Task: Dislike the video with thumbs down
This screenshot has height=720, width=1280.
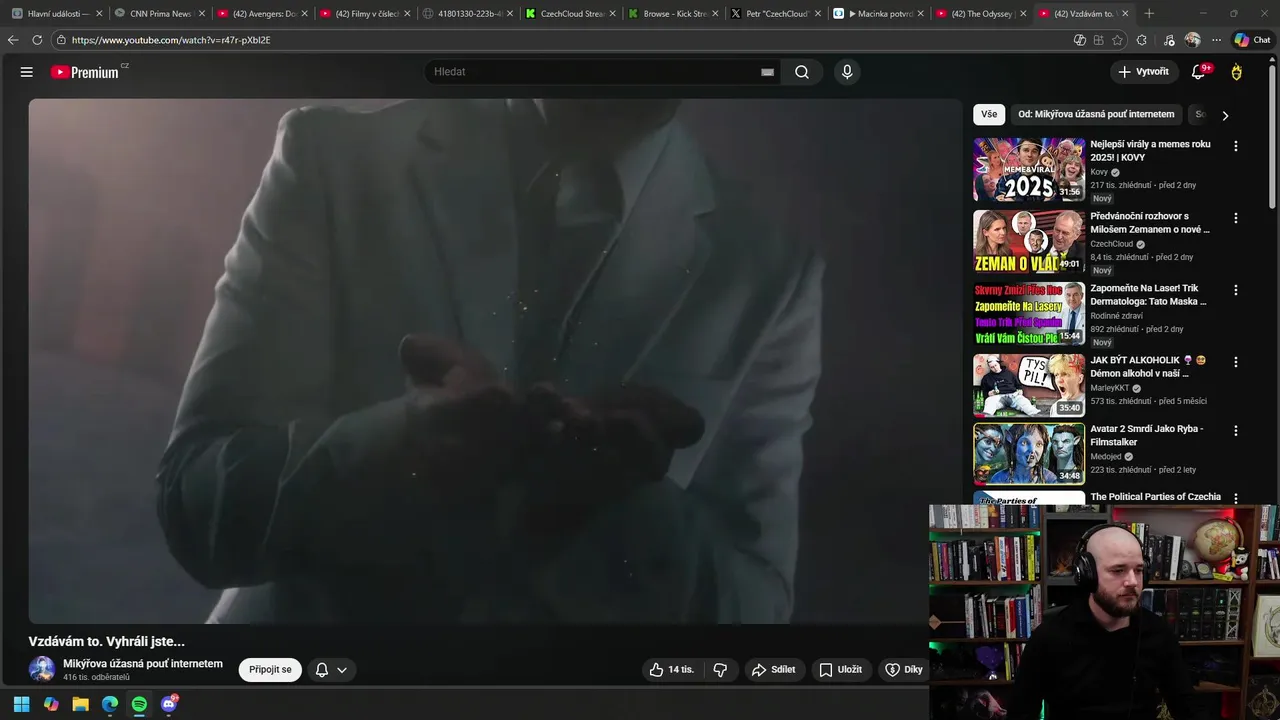Action: (x=720, y=670)
